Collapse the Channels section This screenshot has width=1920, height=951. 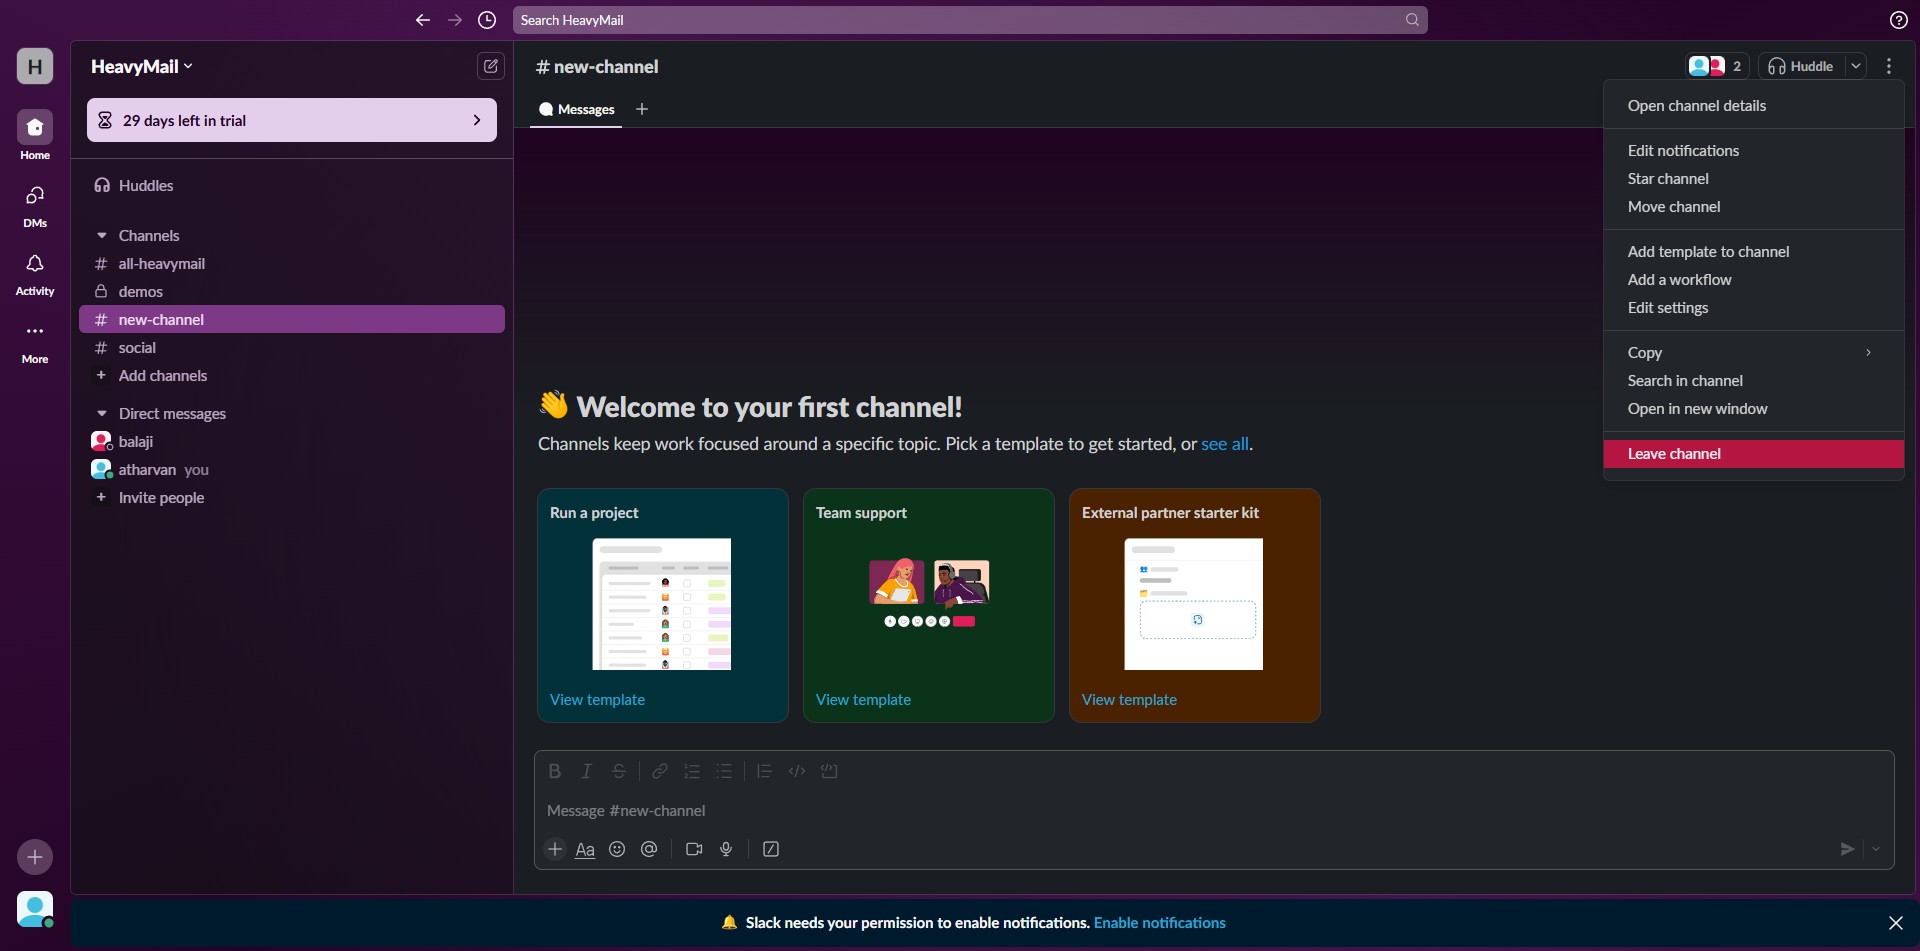pyautogui.click(x=101, y=236)
